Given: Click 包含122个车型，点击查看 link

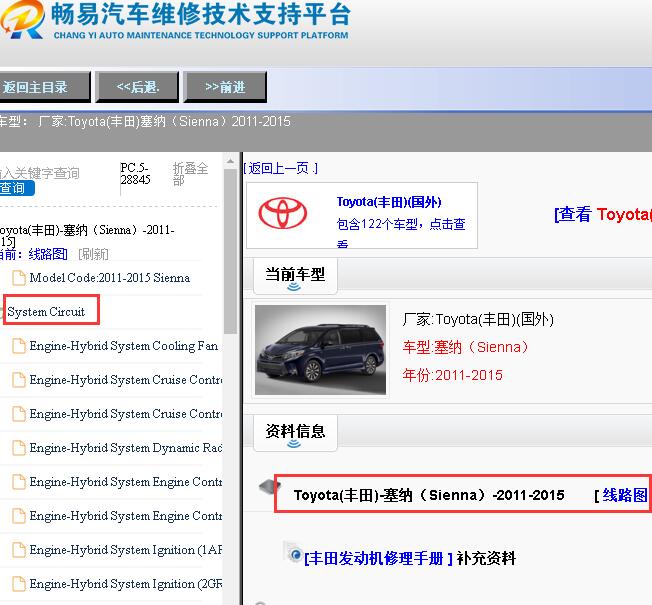Looking at the screenshot, I should 401,231.
